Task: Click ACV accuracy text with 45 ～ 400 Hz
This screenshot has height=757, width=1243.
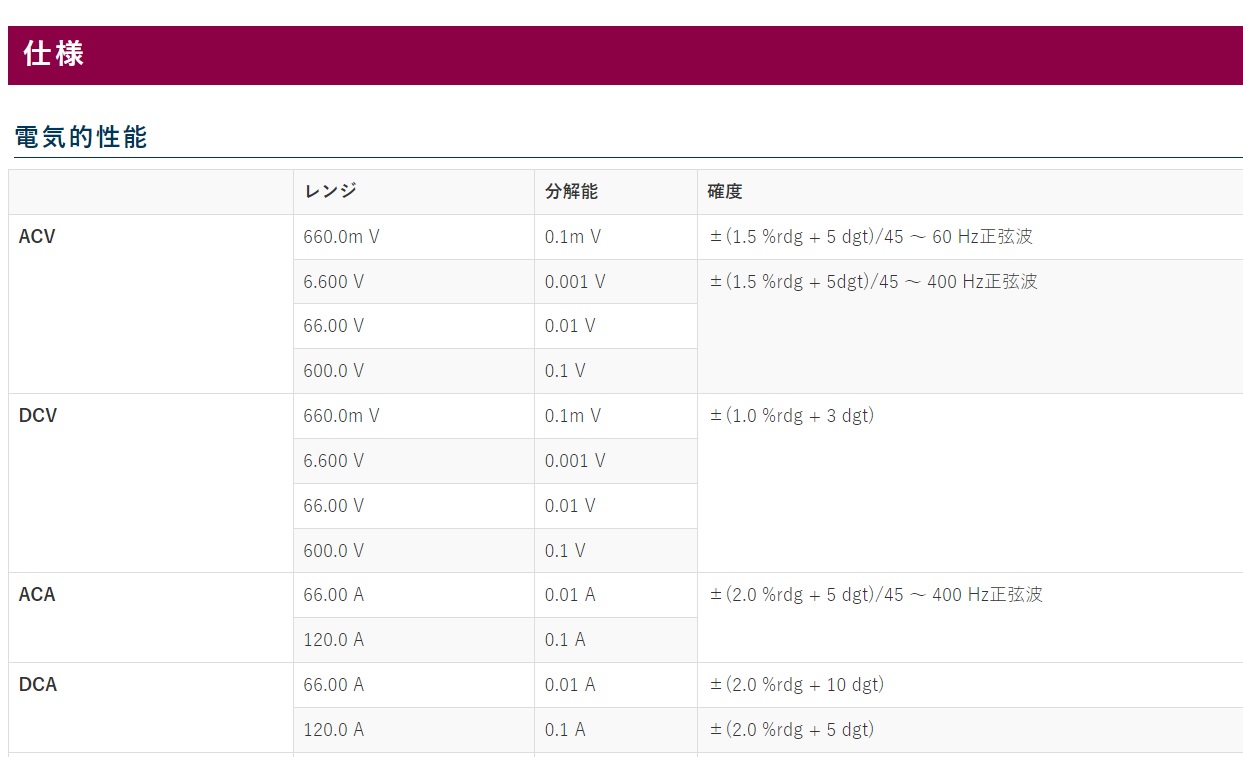Action: (873, 282)
